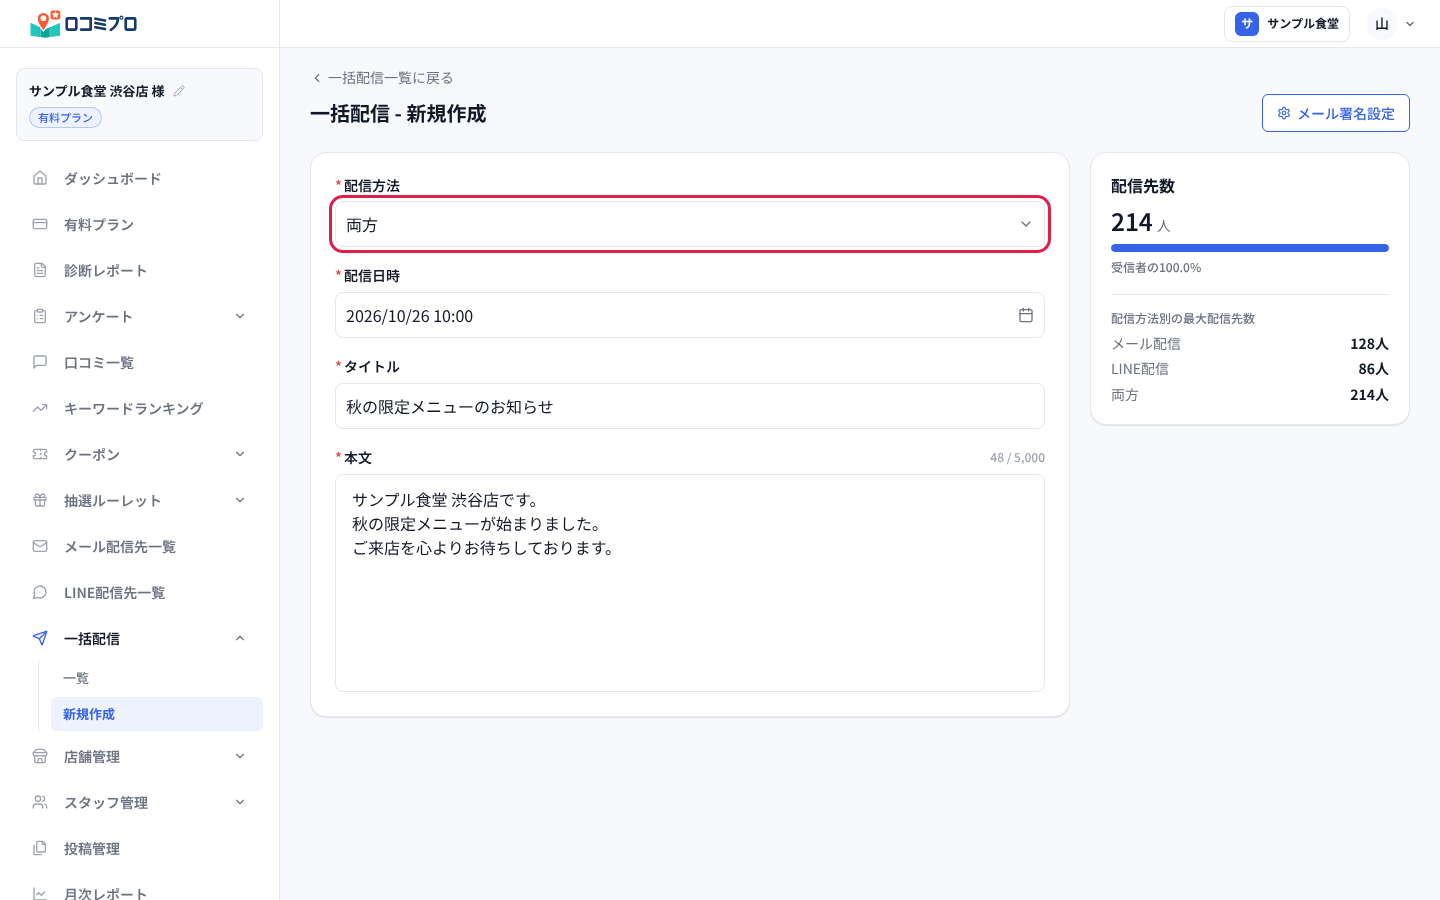
Task: Go back via 一括配信一覧に戻る link
Action: (x=383, y=77)
